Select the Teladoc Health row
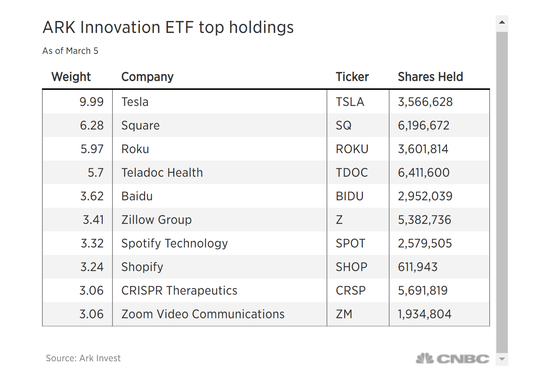 [266, 172]
